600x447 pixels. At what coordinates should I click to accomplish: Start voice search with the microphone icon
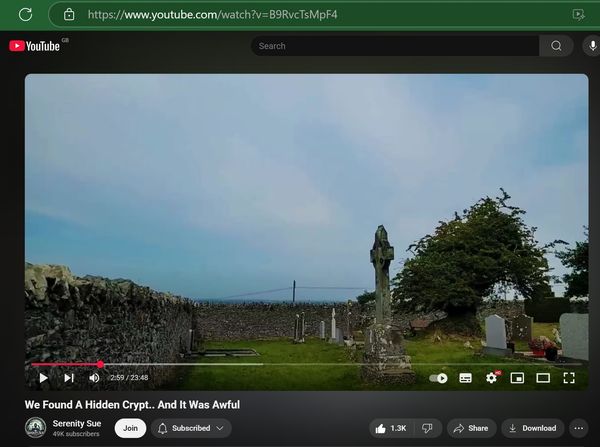592,46
